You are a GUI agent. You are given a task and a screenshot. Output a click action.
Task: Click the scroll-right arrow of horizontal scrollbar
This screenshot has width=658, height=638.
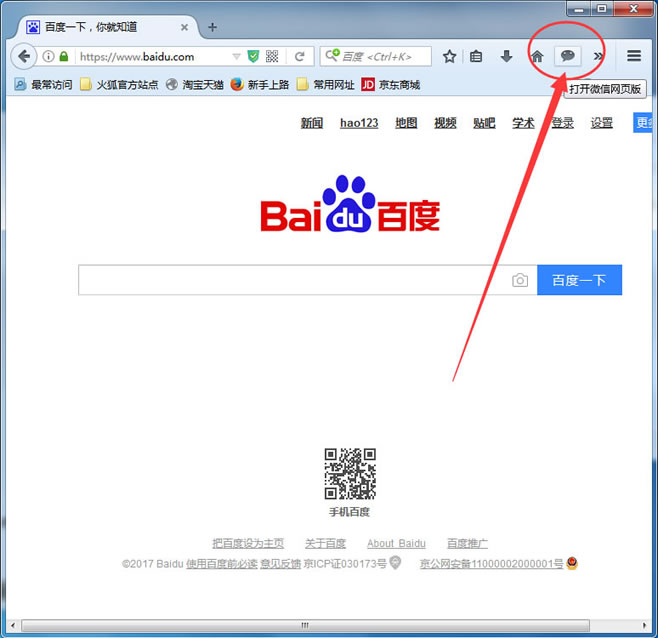coord(645,625)
